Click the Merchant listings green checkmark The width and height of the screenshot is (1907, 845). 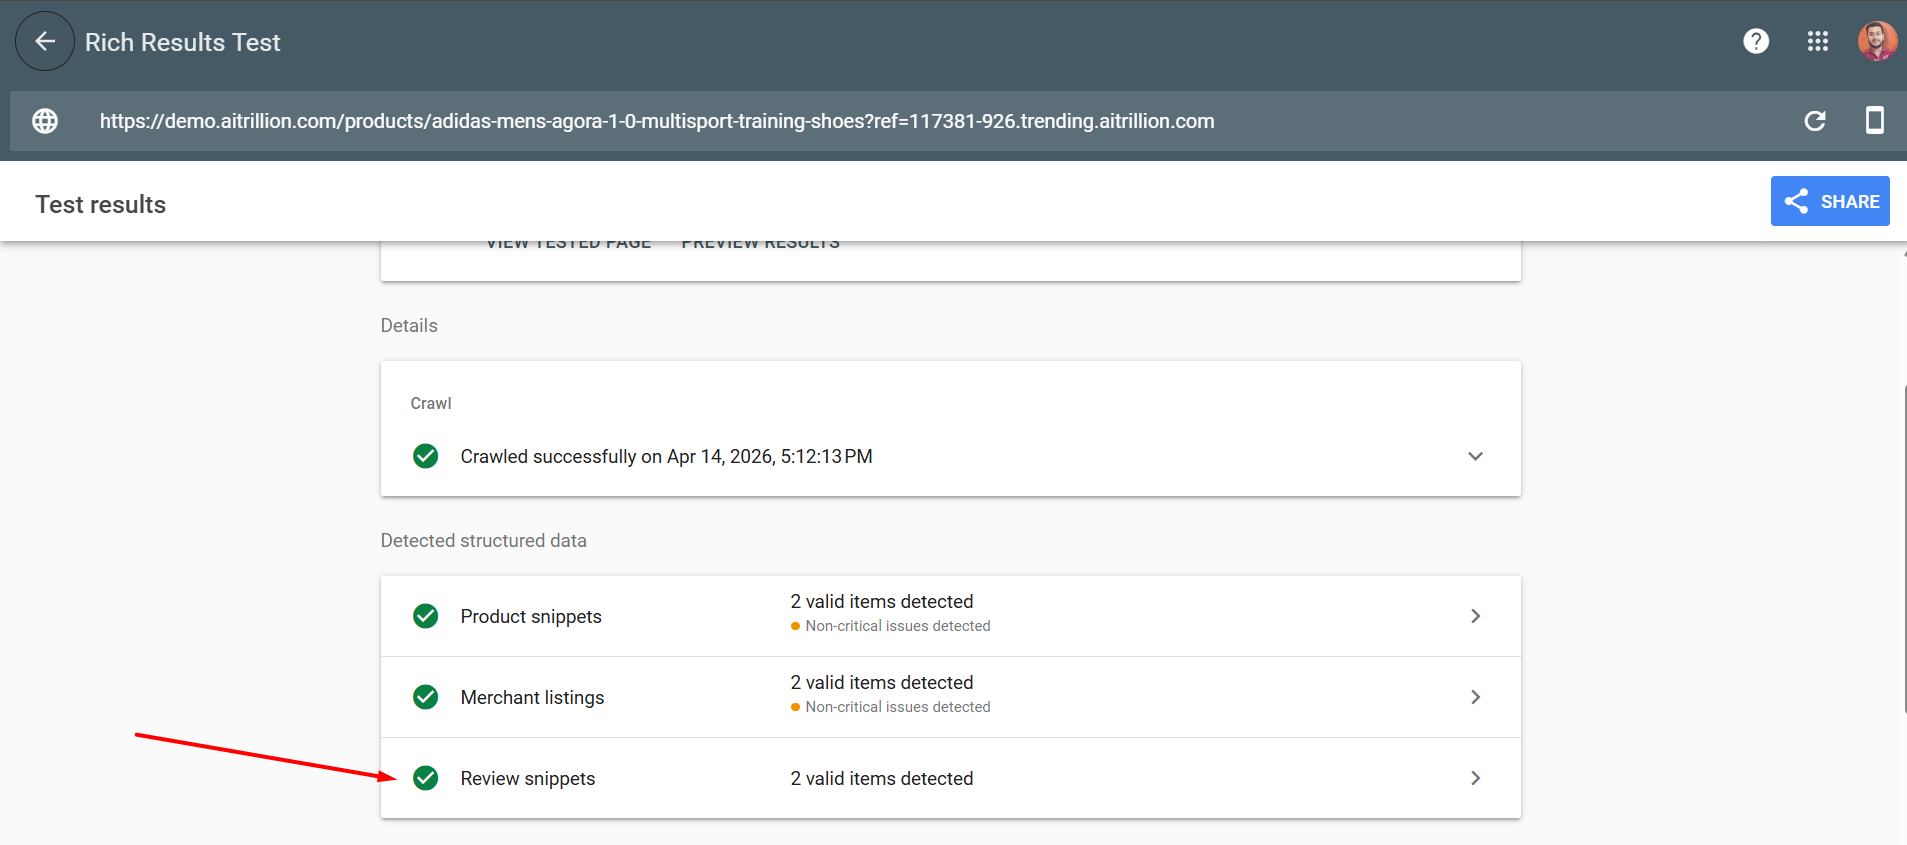426,697
